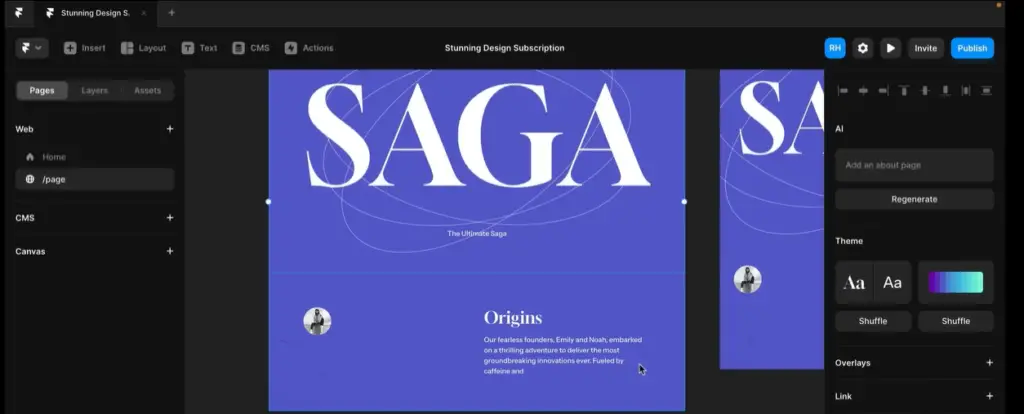
Task: Click the Invite button
Action: tap(925, 48)
